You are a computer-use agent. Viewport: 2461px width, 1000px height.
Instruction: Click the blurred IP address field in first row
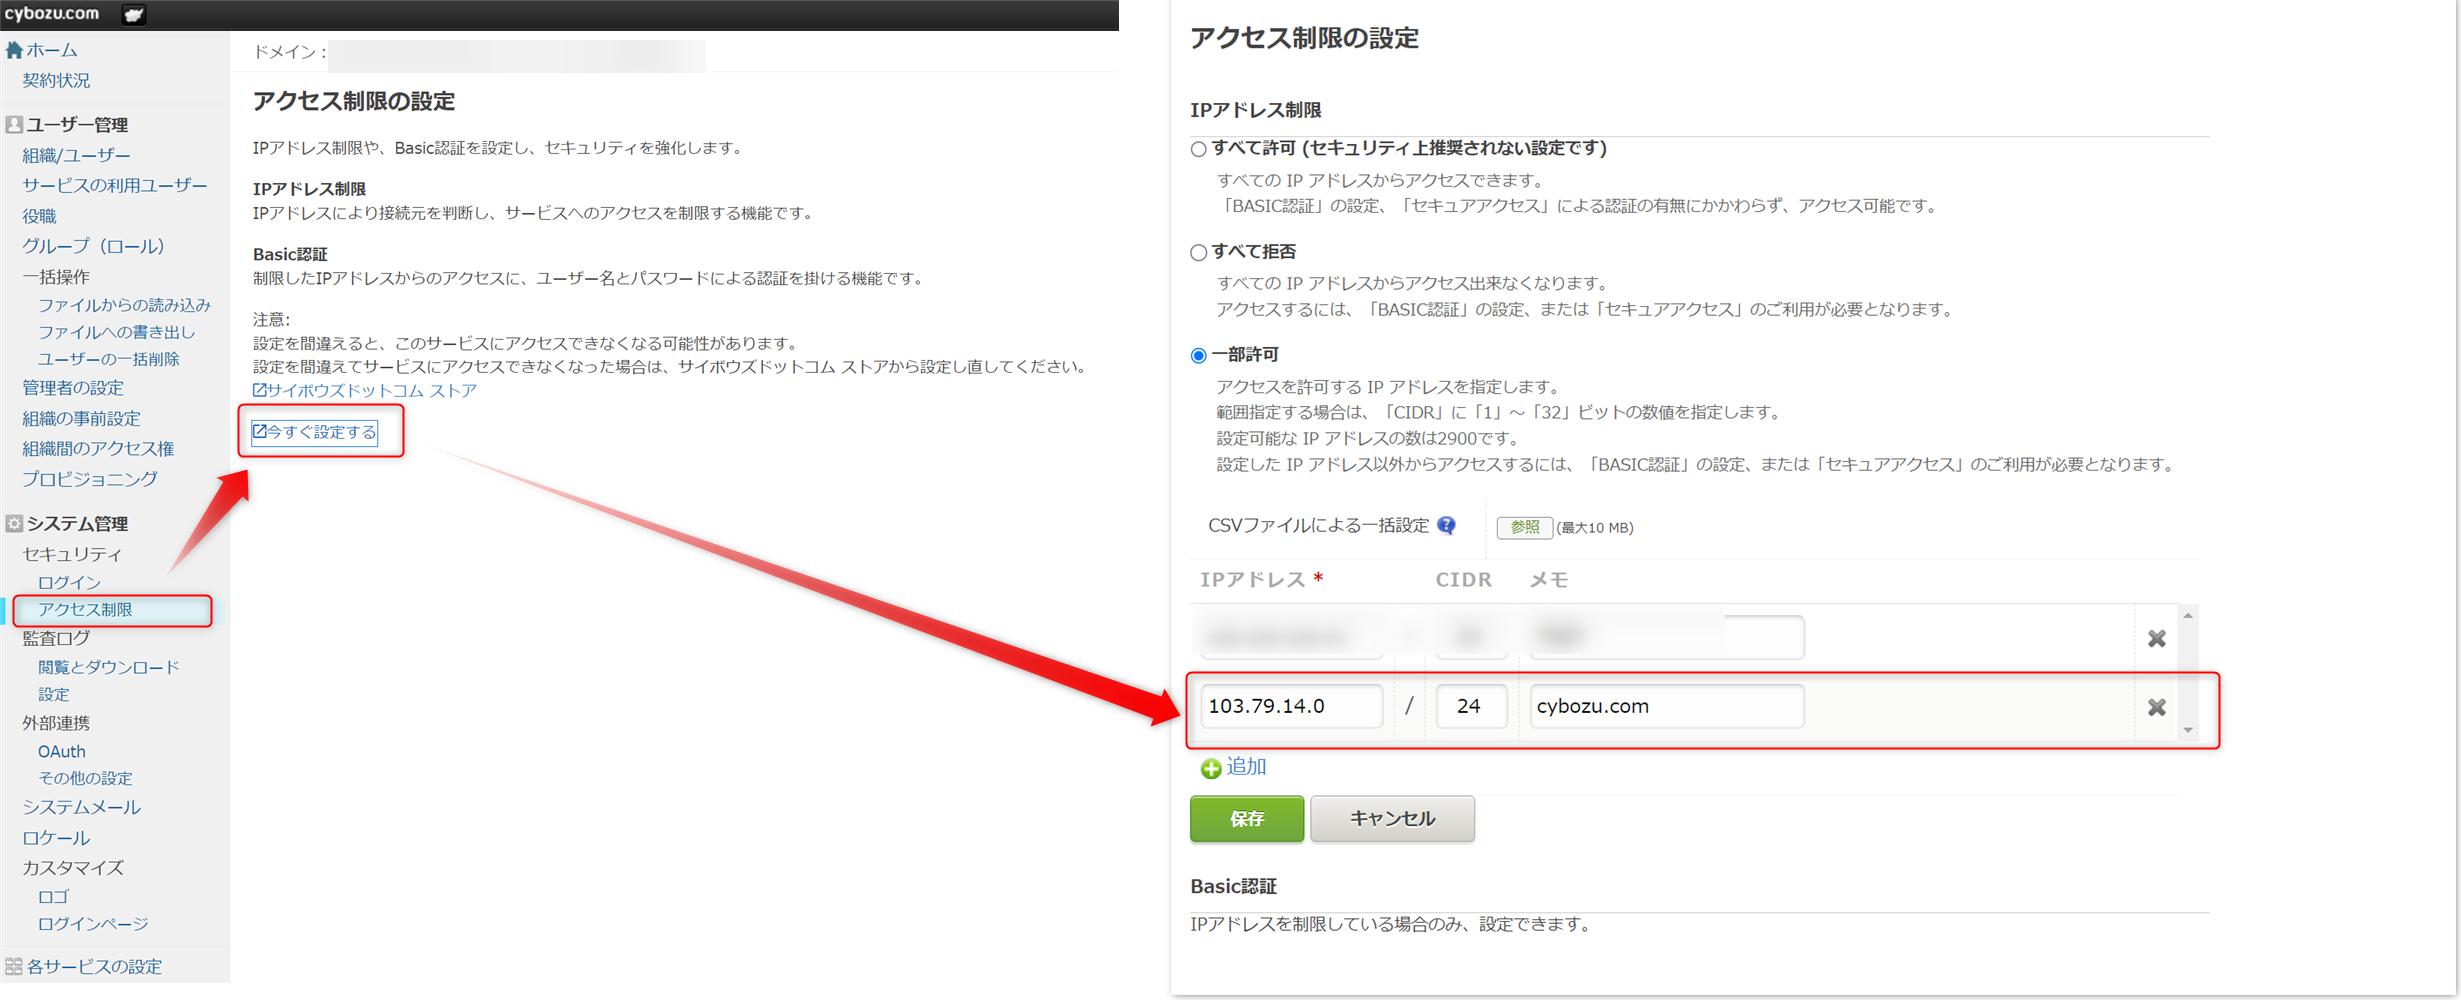point(1292,637)
